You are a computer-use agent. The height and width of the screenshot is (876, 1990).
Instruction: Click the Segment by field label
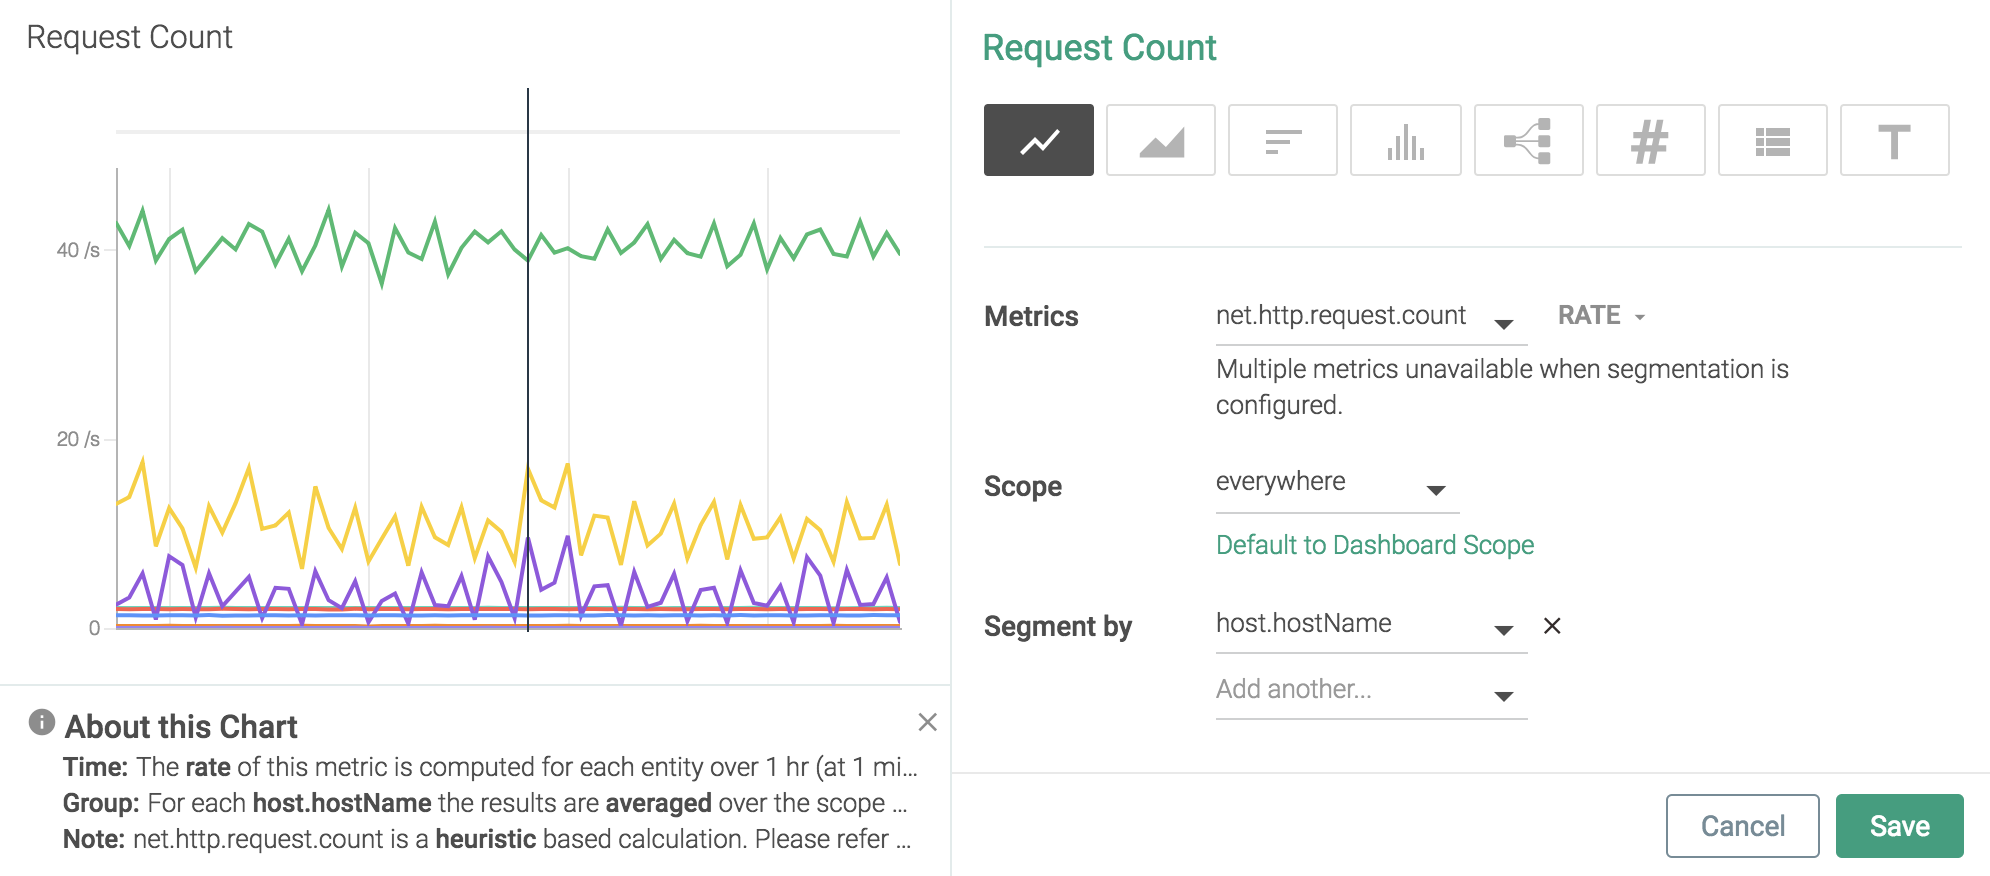pyautogui.click(x=1058, y=627)
